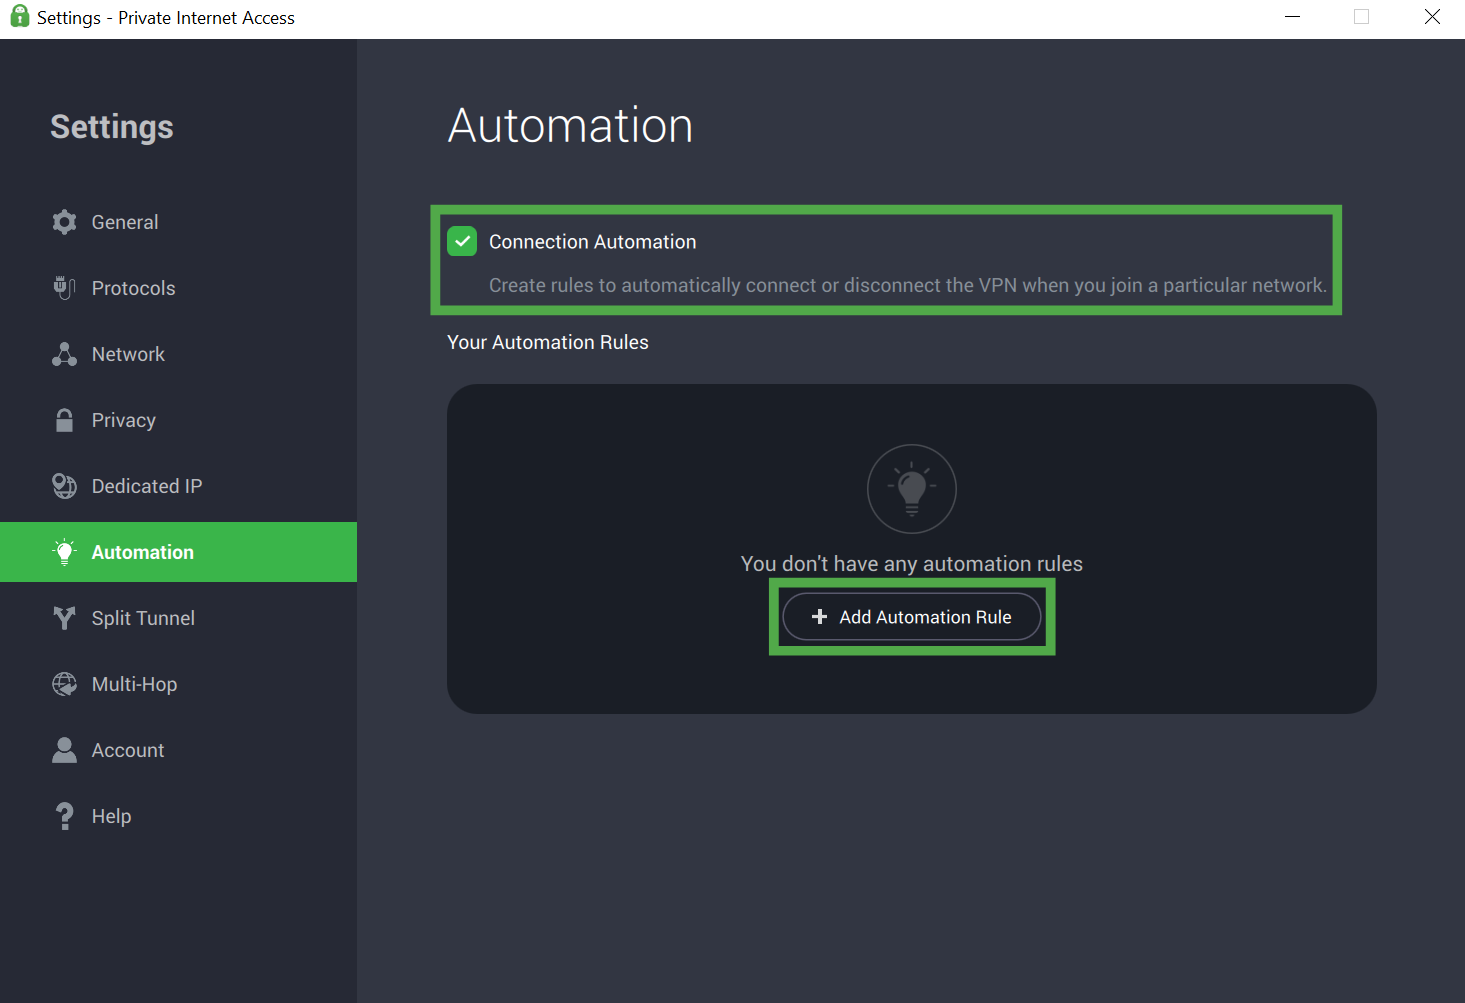Click 'You don't have any automation rules' text
This screenshot has width=1465, height=1003.
coord(912,564)
